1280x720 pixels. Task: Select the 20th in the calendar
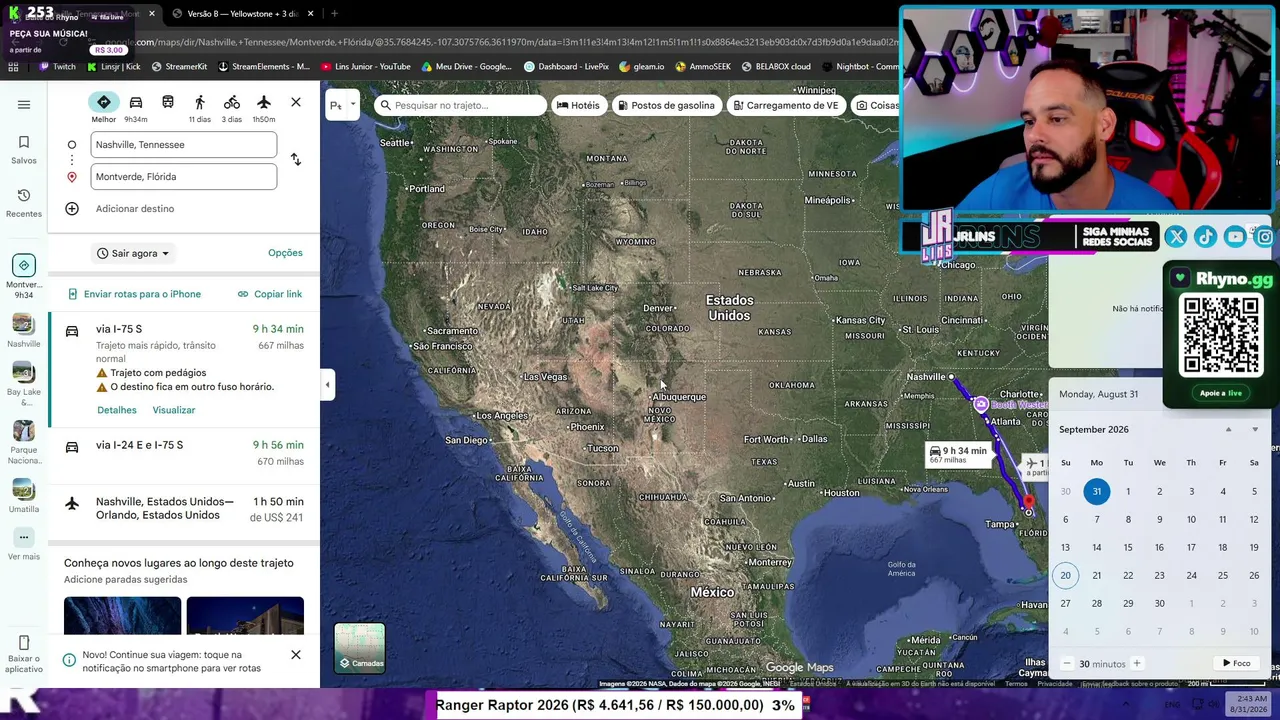click(1065, 575)
